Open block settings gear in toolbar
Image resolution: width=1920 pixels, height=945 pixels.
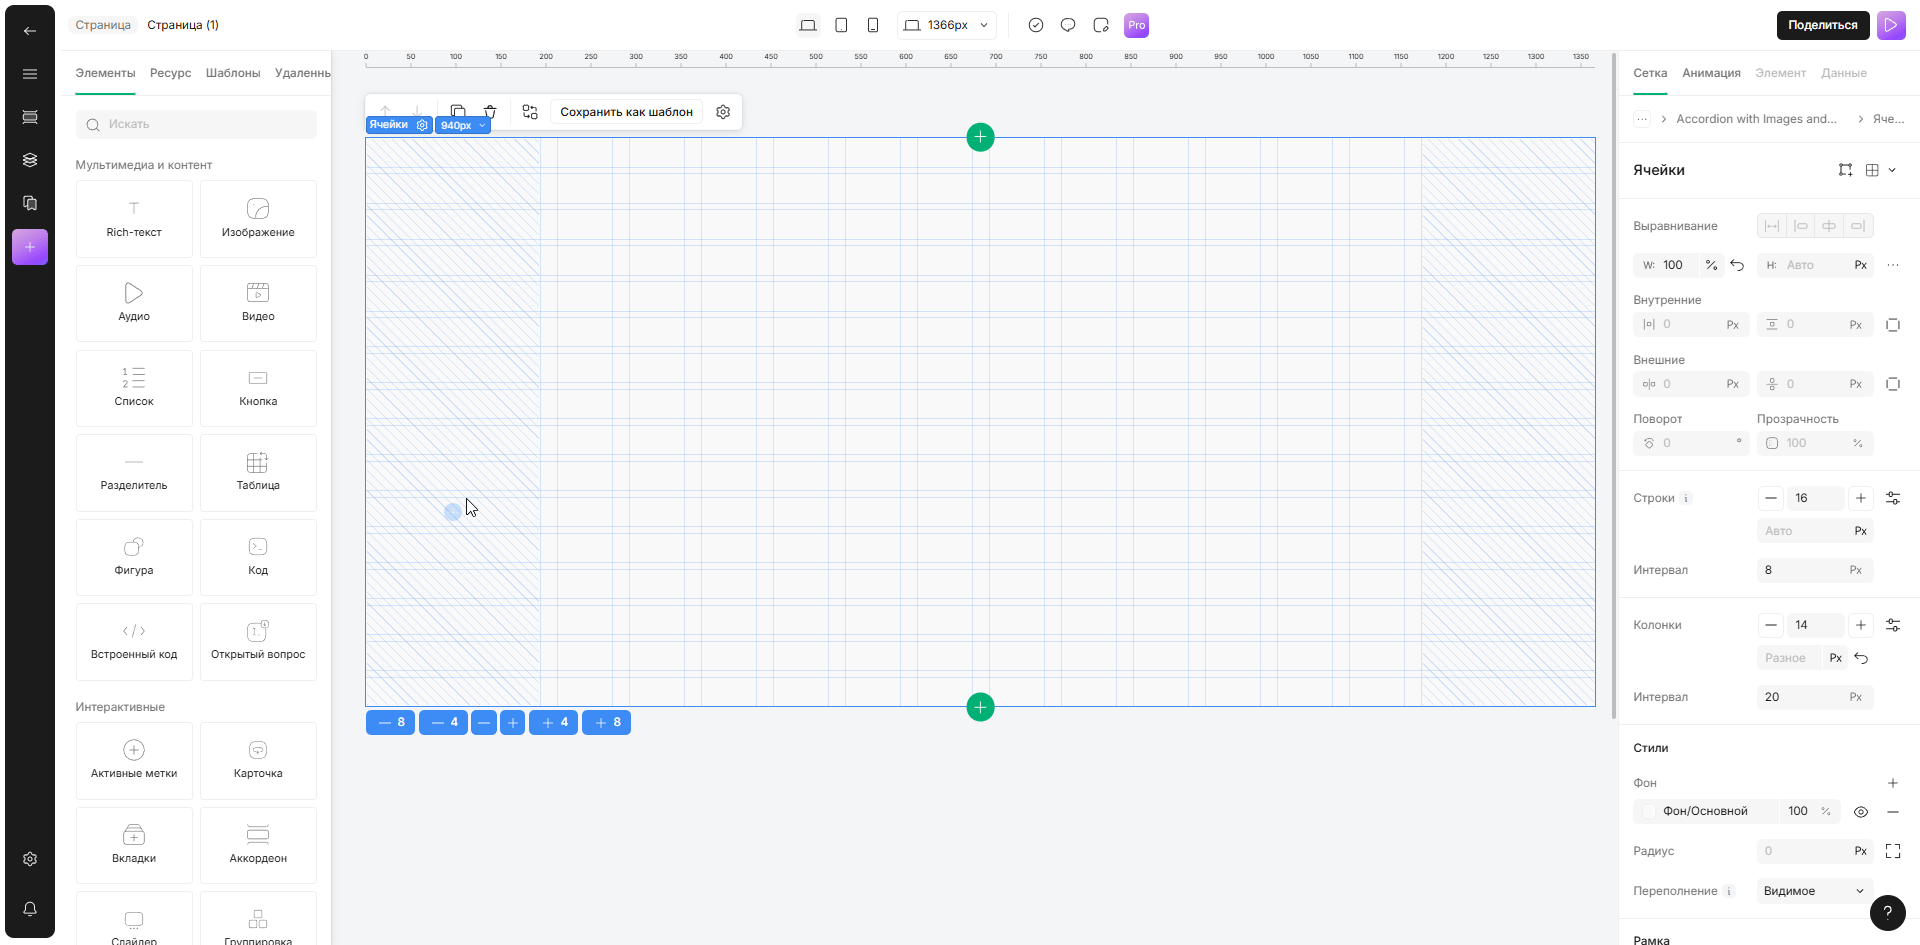723,112
